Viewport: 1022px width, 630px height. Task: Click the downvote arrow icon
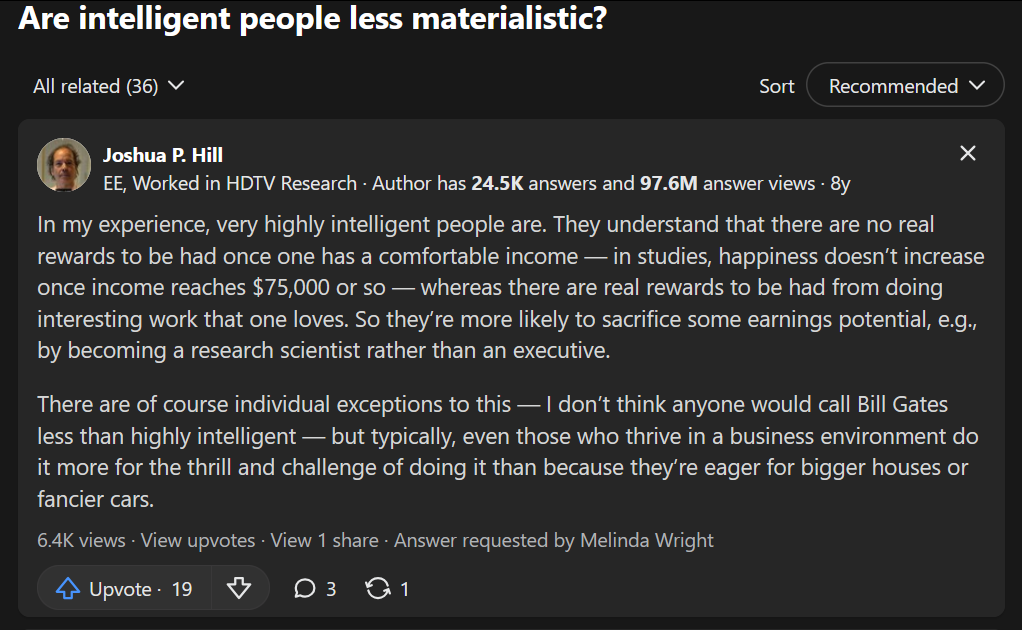coord(239,589)
